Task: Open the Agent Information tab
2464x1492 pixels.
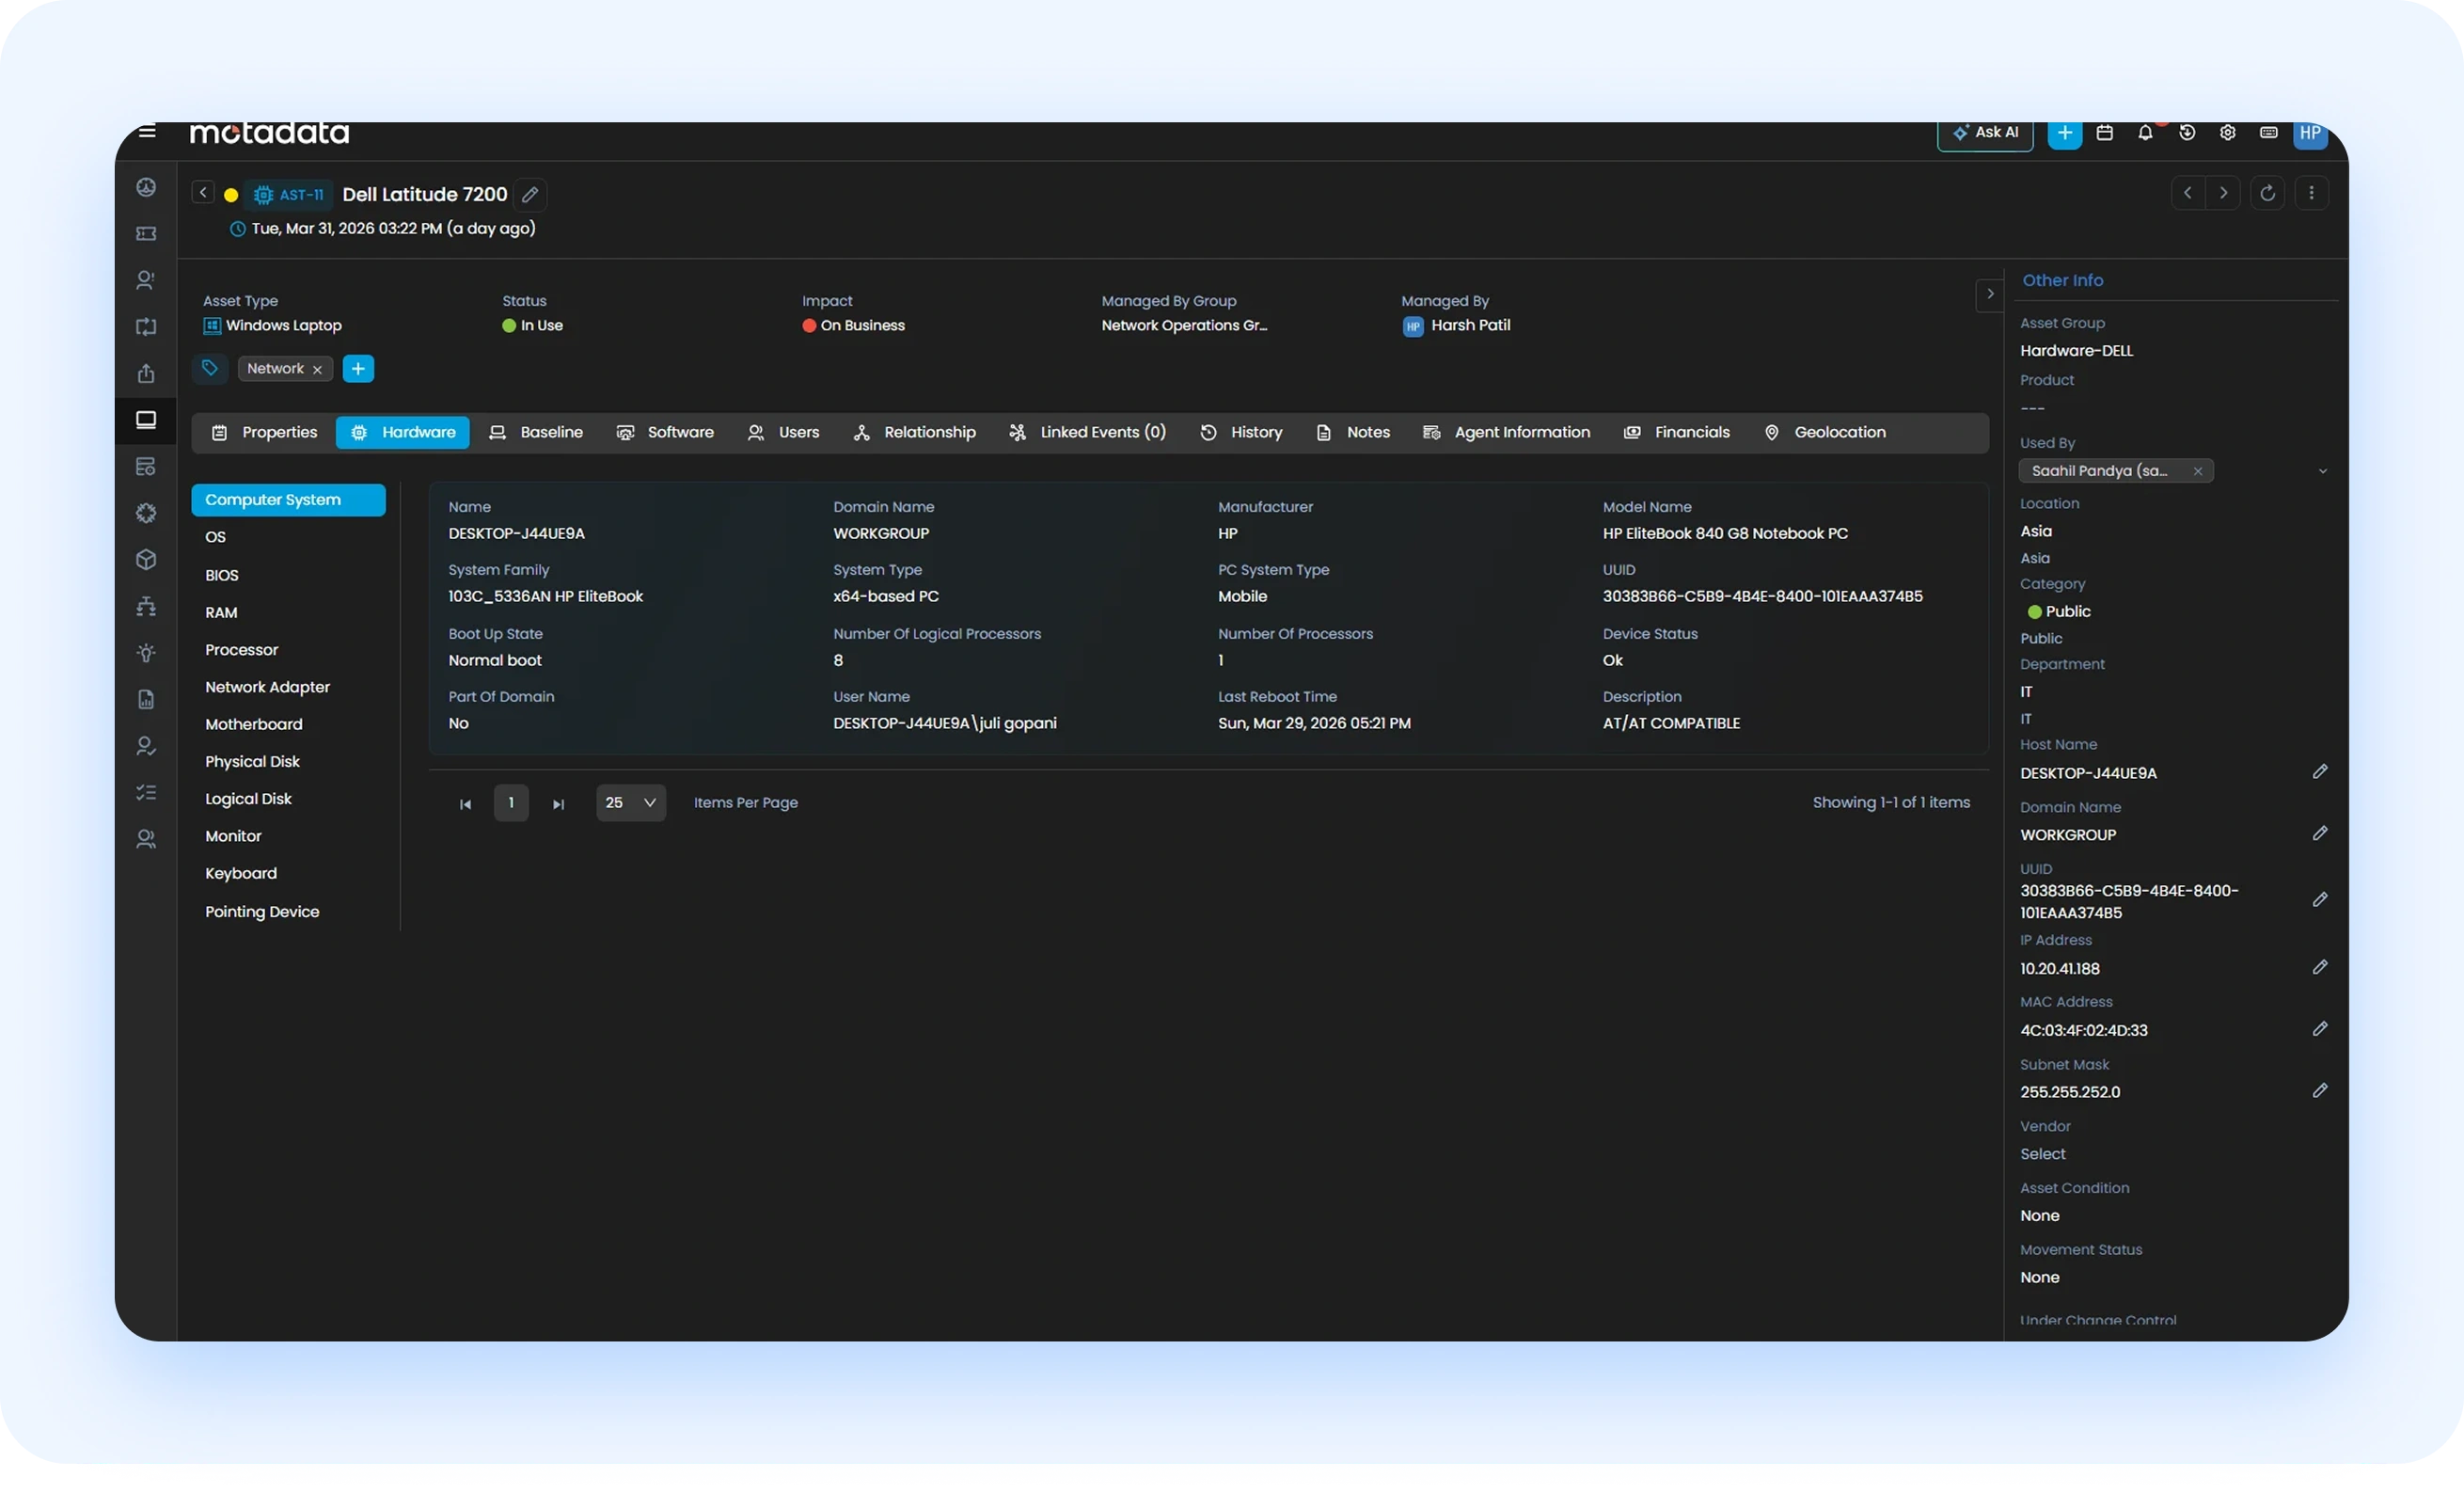Action: pos(1506,433)
